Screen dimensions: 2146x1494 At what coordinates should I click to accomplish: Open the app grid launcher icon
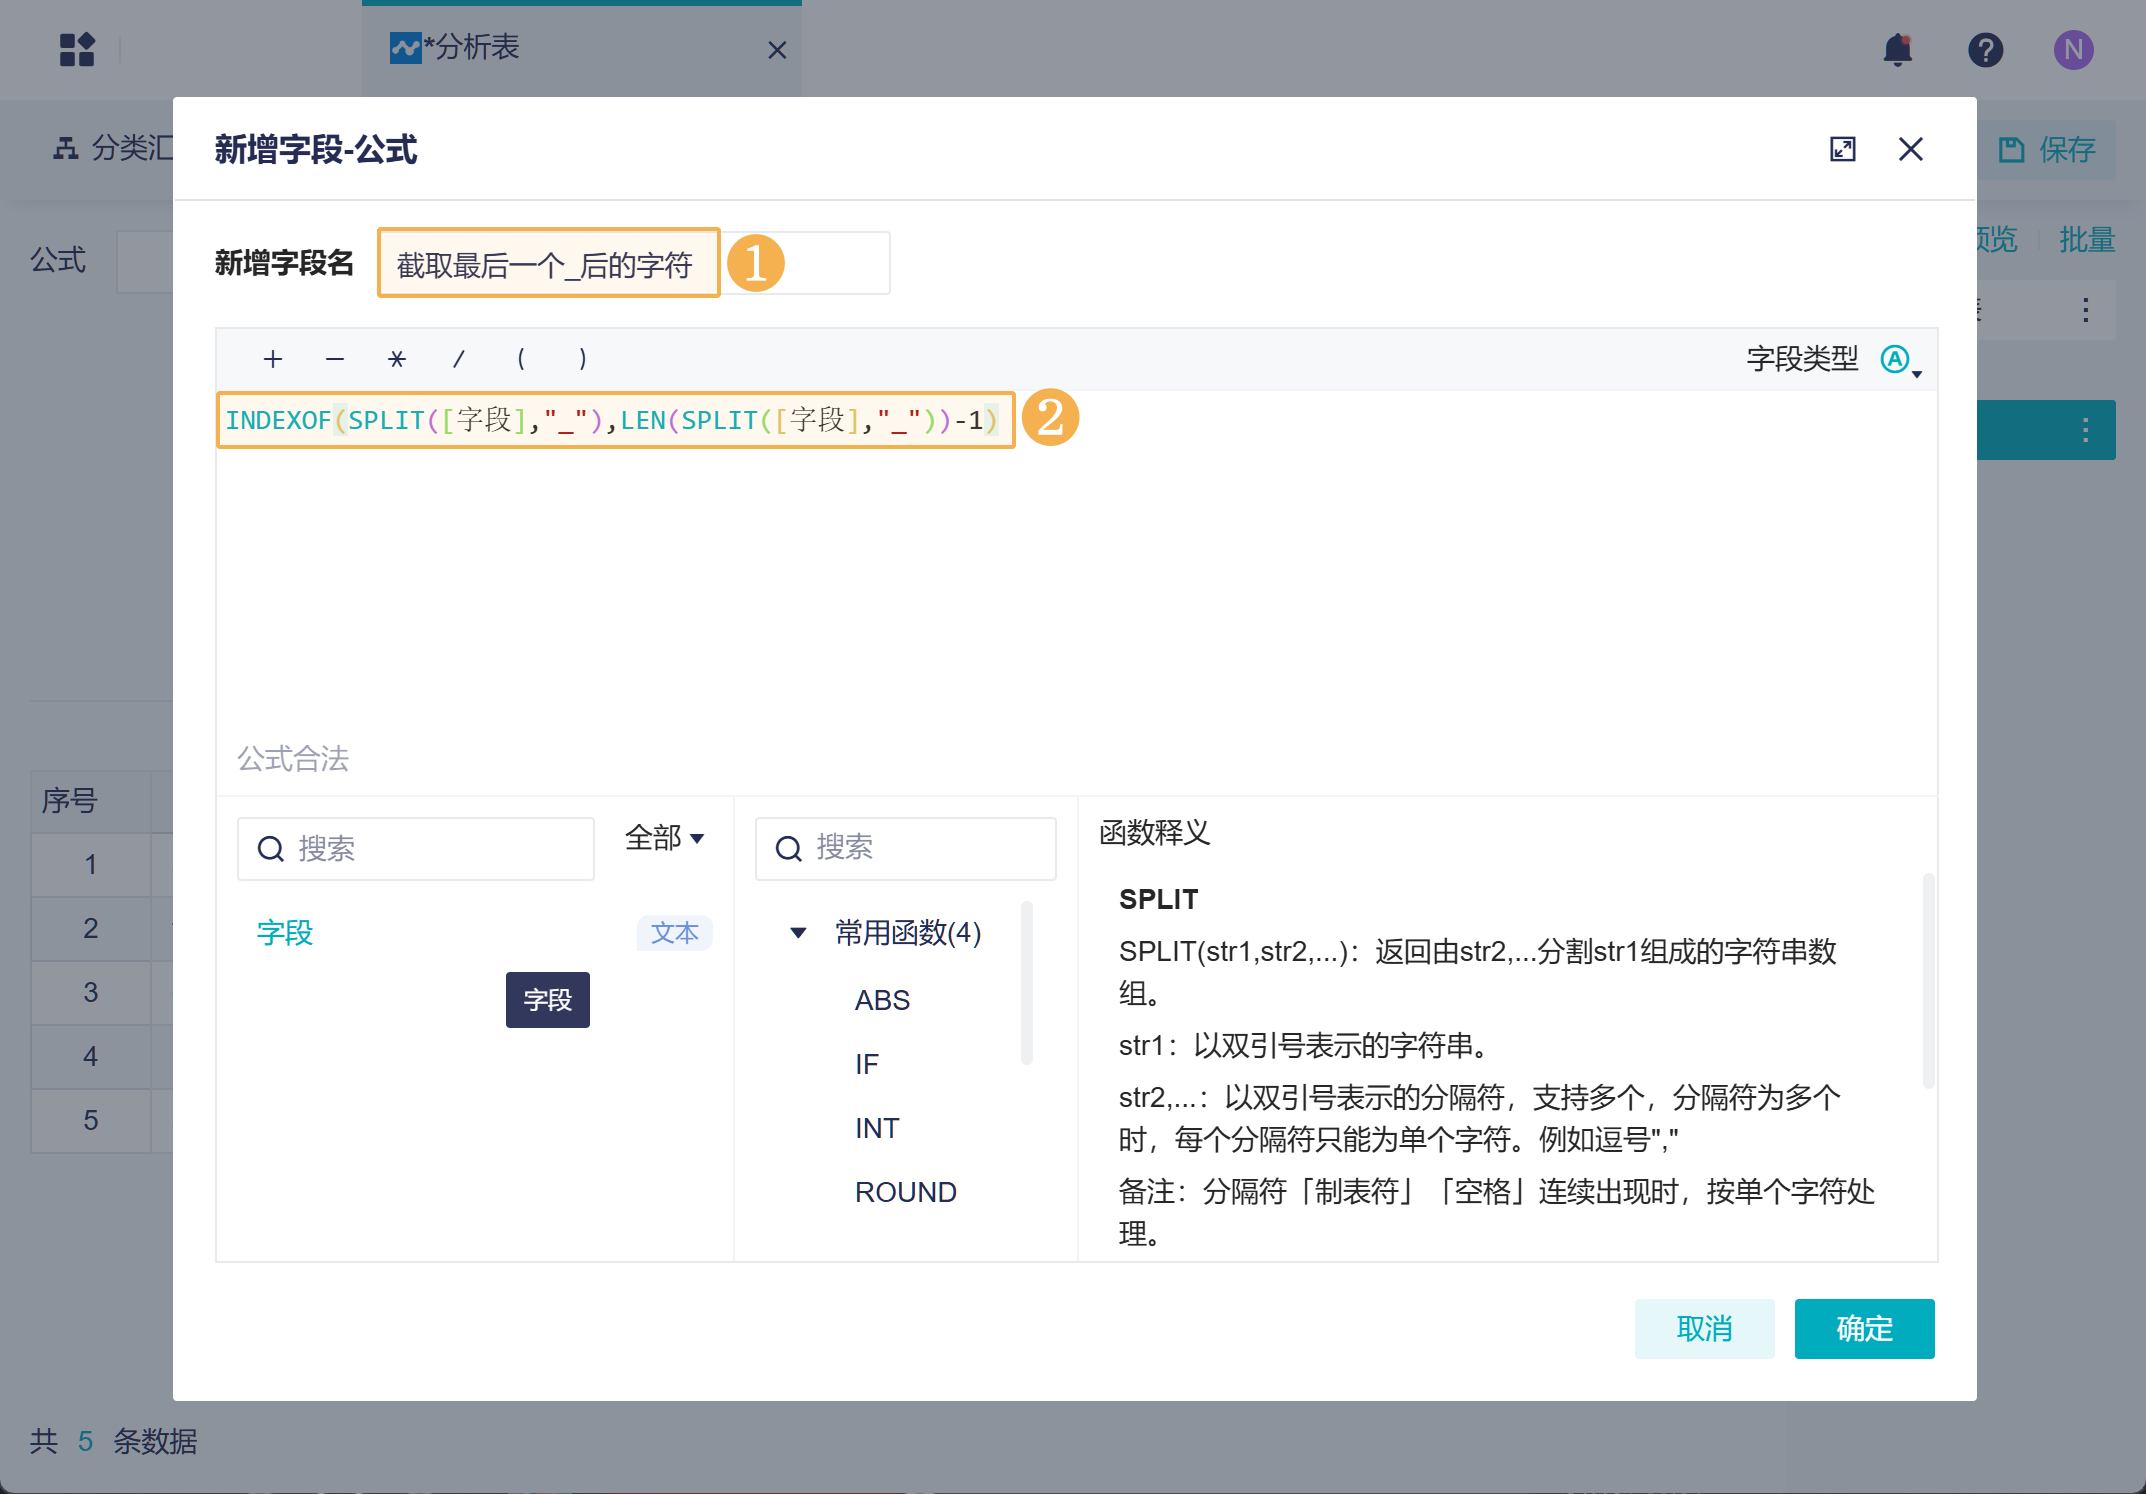coord(77,49)
